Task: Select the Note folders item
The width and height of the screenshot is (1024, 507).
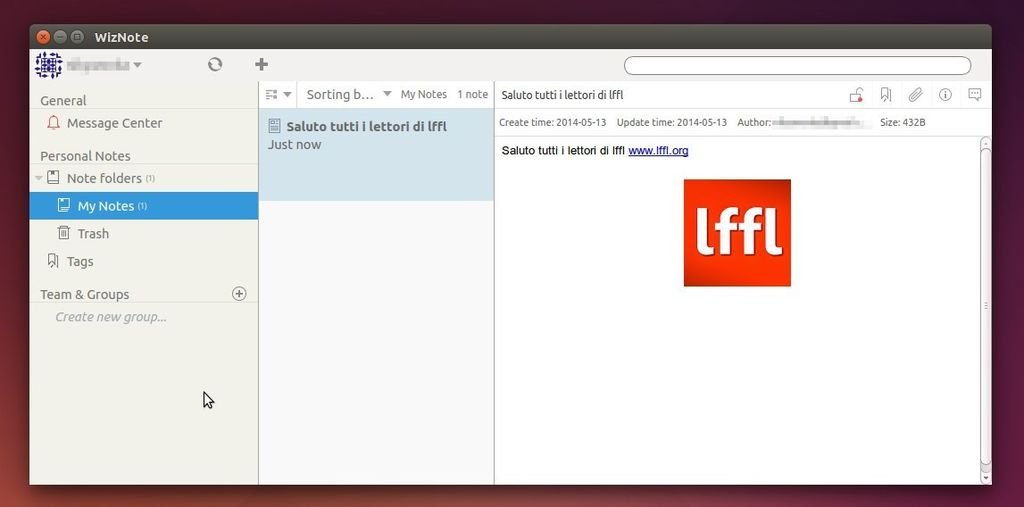Action: [x=144, y=178]
